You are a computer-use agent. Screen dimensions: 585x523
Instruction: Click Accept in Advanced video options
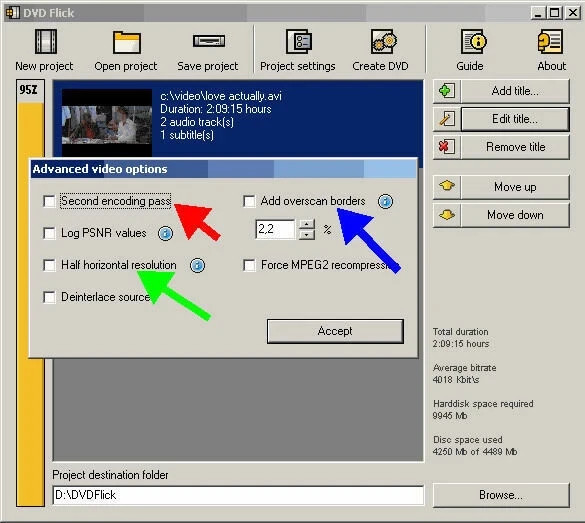point(335,331)
